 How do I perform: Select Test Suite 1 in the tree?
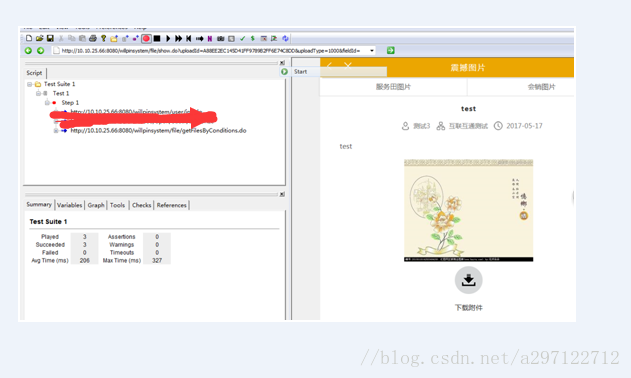click(60, 84)
